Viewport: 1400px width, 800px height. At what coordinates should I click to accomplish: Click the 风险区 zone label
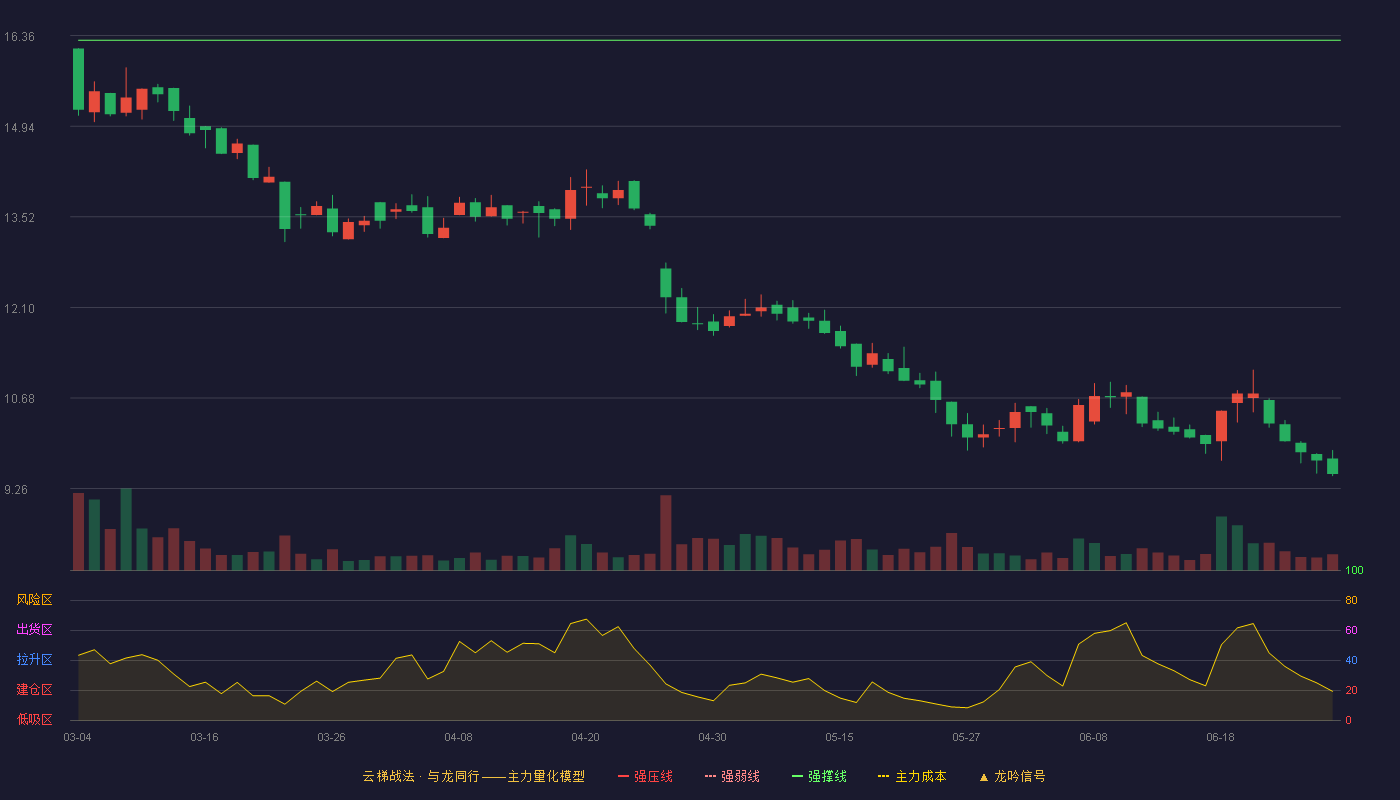pos(34,600)
